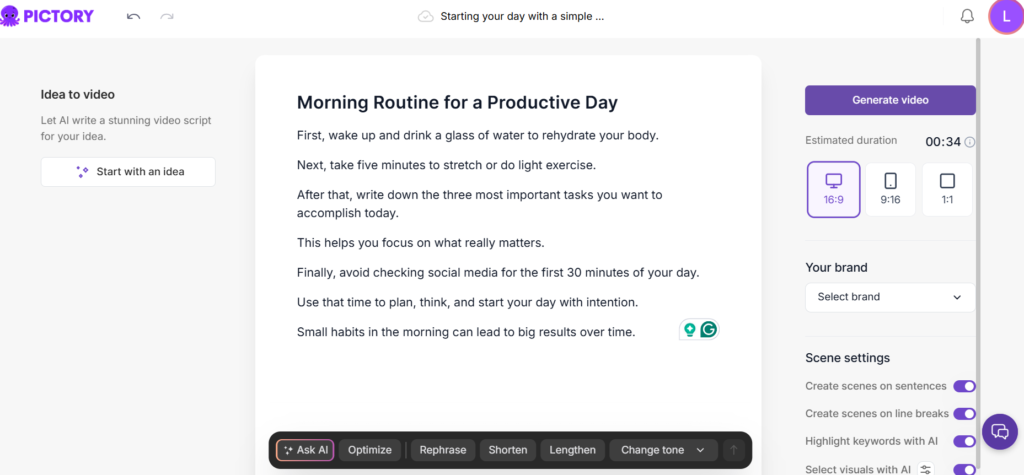Toggle Create scenes on line breaks
The width and height of the screenshot is (1024, 475).
pos(964,413)
